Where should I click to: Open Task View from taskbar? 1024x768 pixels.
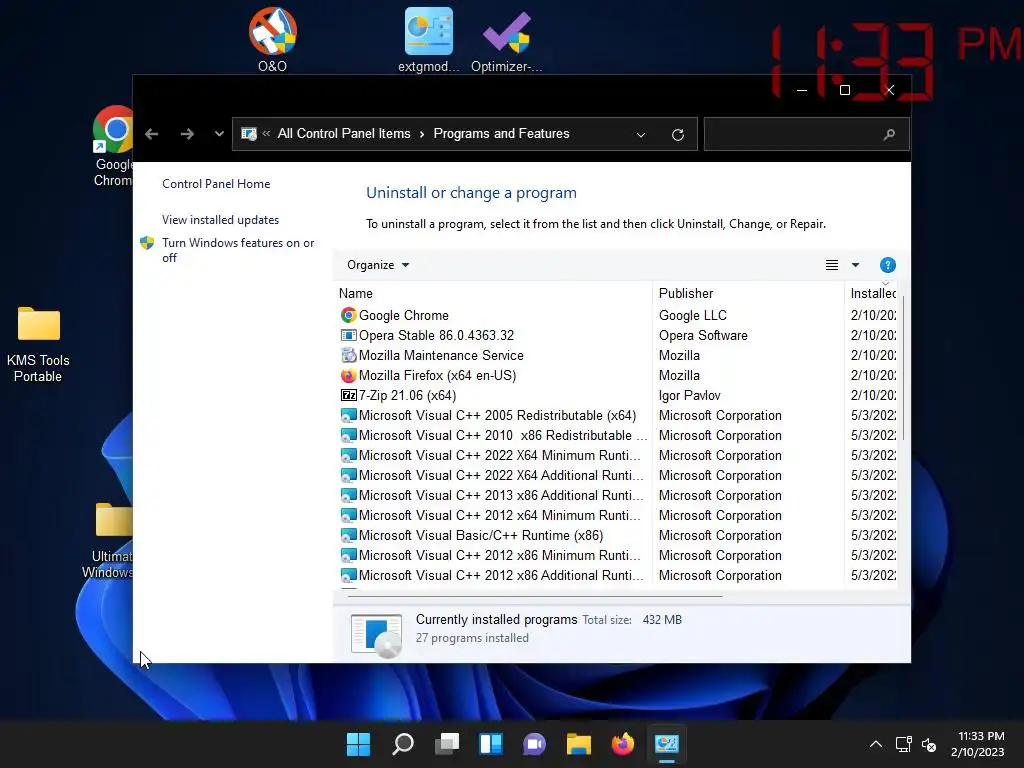tap(447, 744)
